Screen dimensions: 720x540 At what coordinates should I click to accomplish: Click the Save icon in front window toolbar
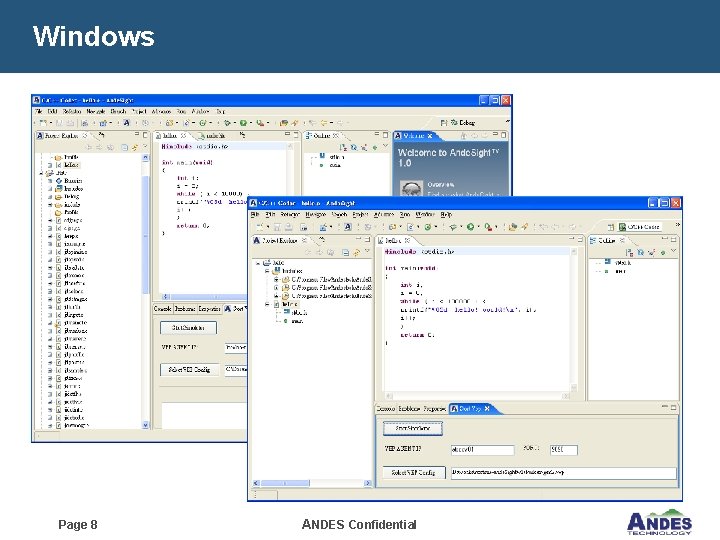[277, 227]
